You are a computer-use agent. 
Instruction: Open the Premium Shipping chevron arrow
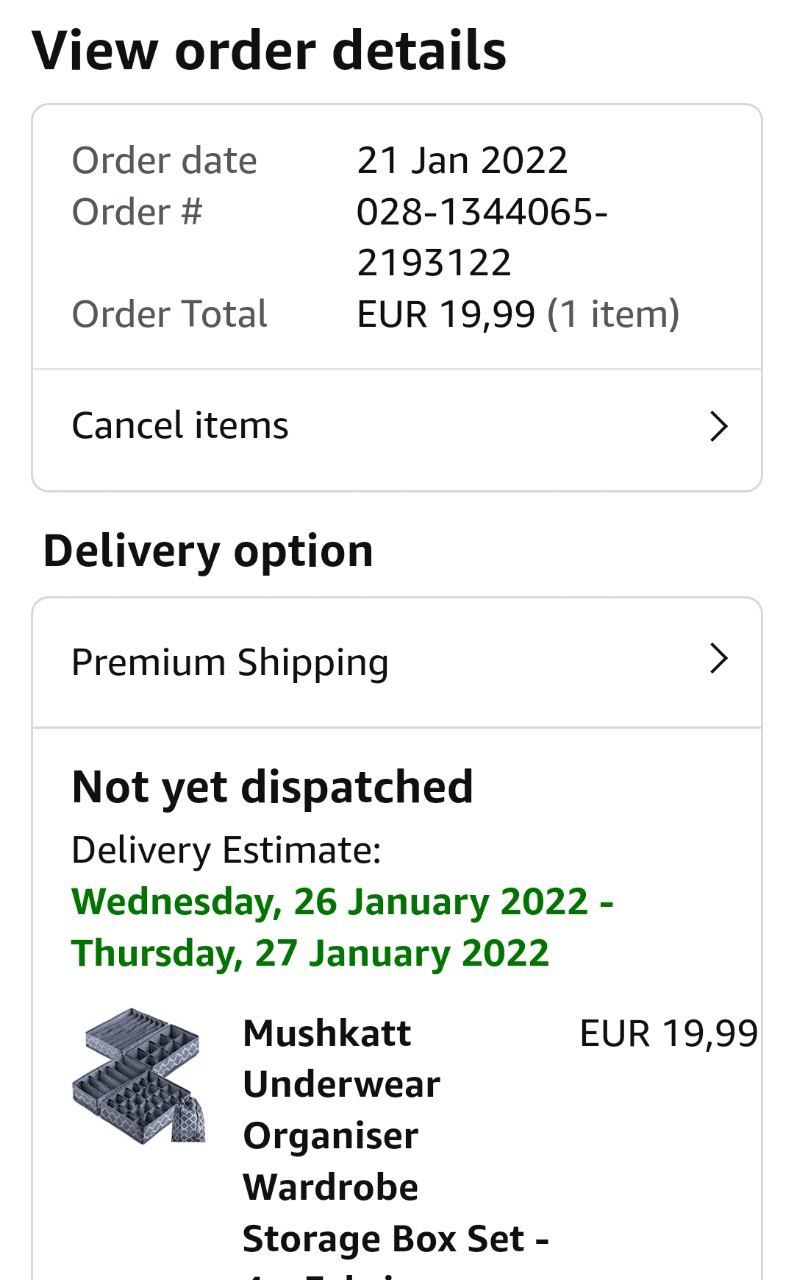coord(718,659)
